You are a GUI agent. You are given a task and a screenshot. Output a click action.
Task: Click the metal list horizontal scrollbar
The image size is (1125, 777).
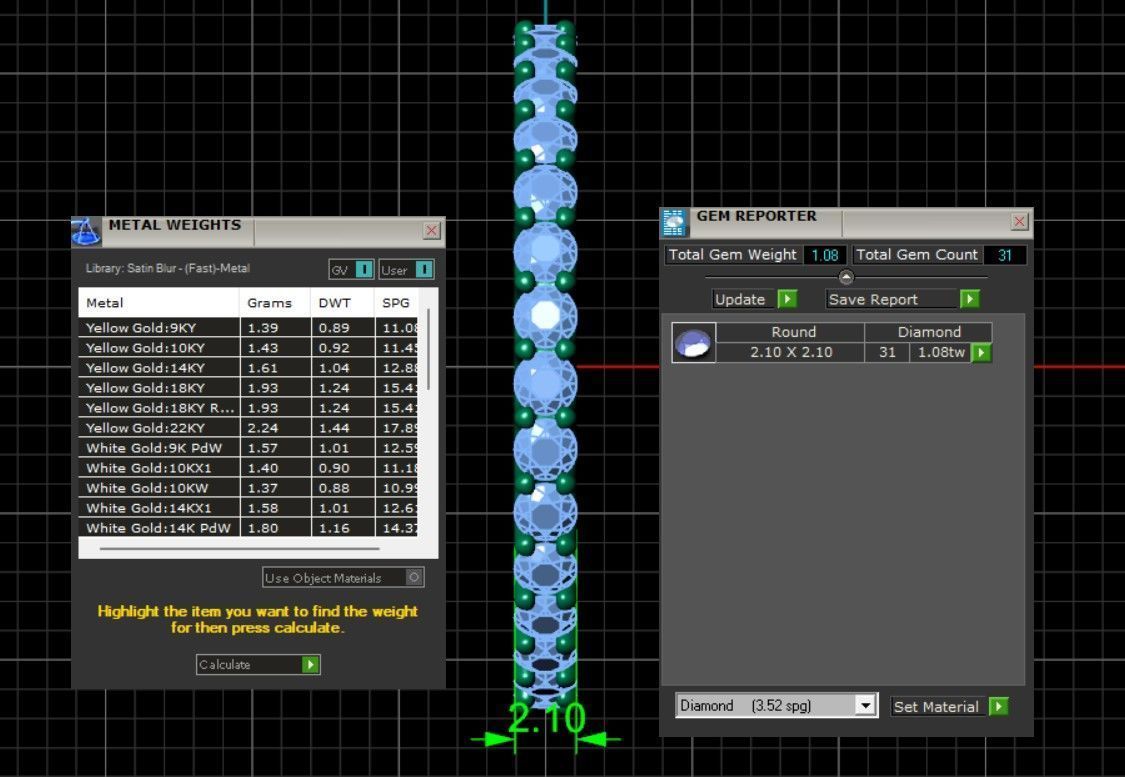(x=240, y=549)
